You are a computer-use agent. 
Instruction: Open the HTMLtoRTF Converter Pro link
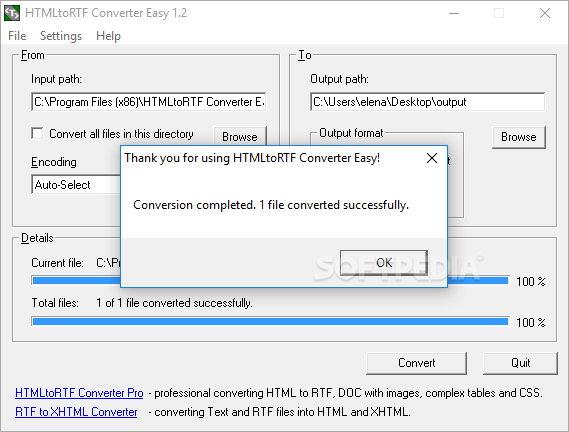point(79,393)
